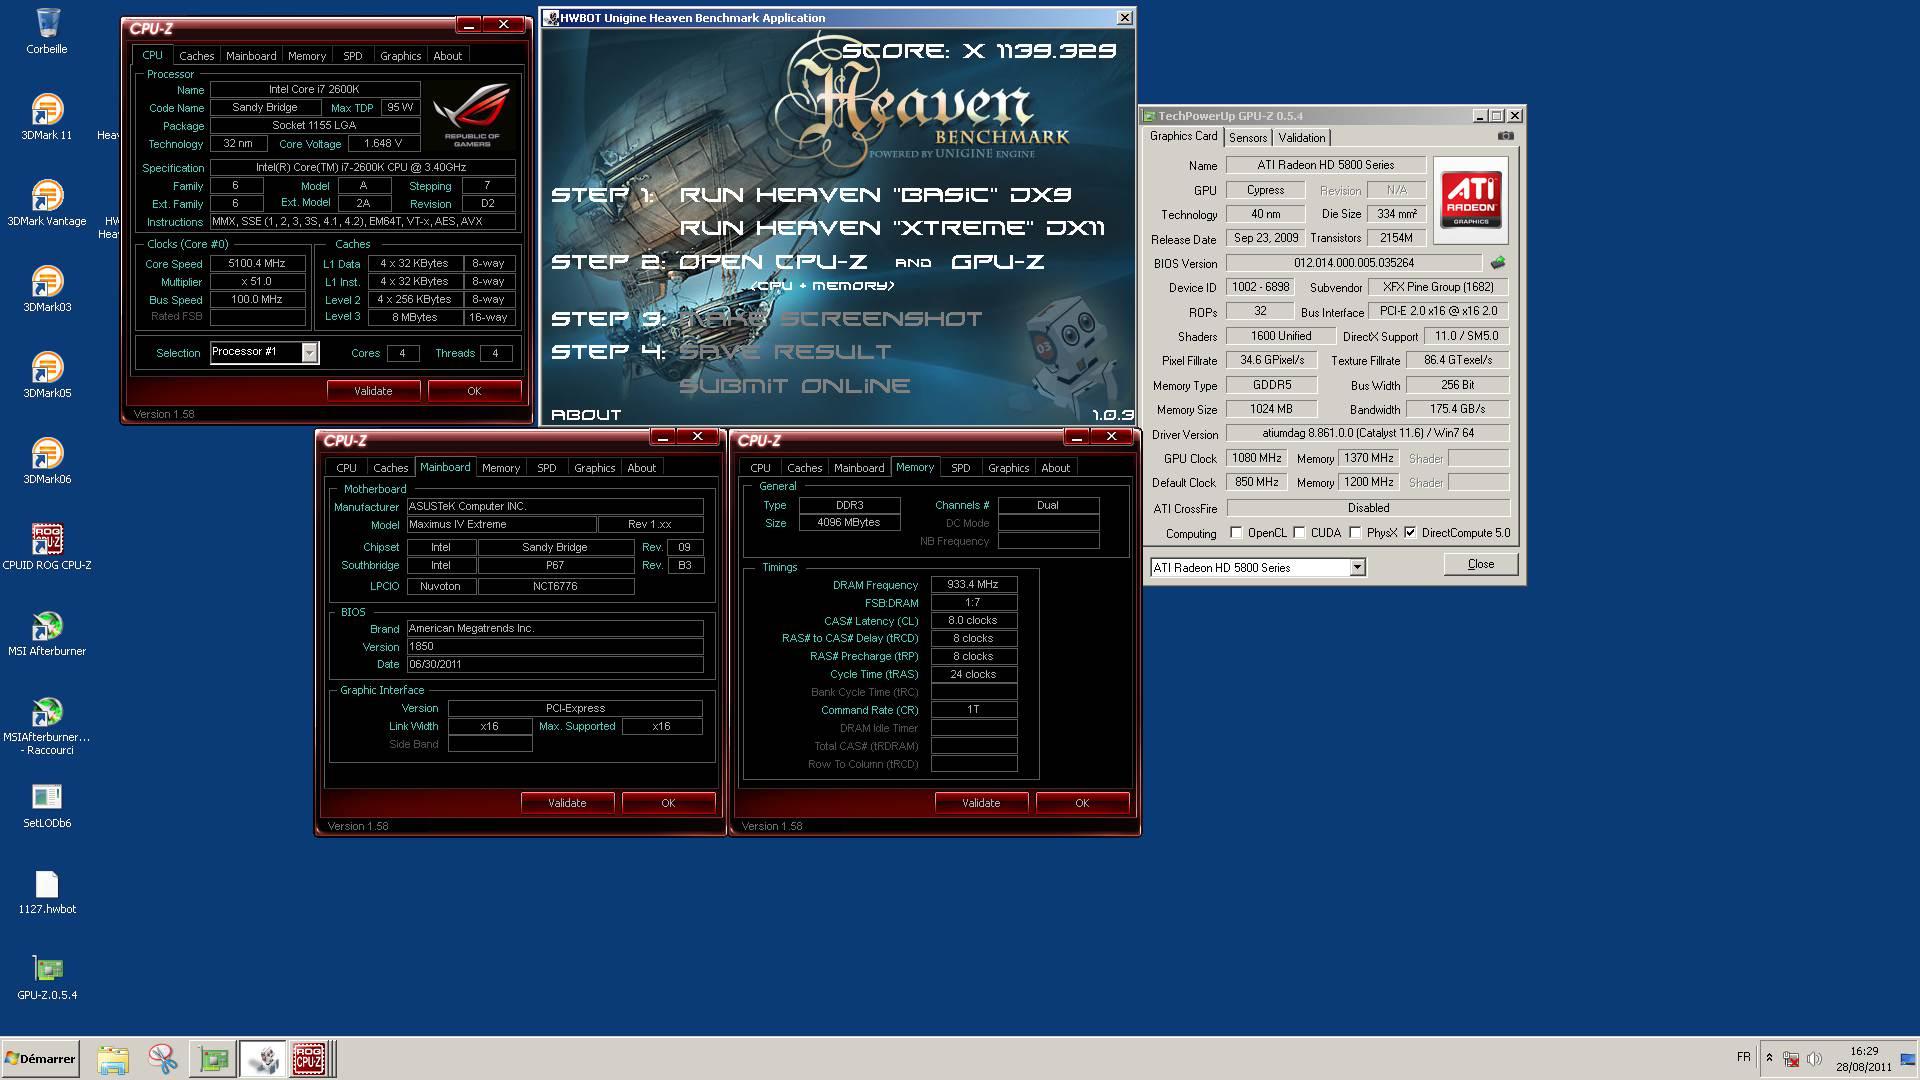Click the ATI Radeon logo in GPU-Z
The height and width of the screenshot is (1080, 1920).
click(1470, 200)
